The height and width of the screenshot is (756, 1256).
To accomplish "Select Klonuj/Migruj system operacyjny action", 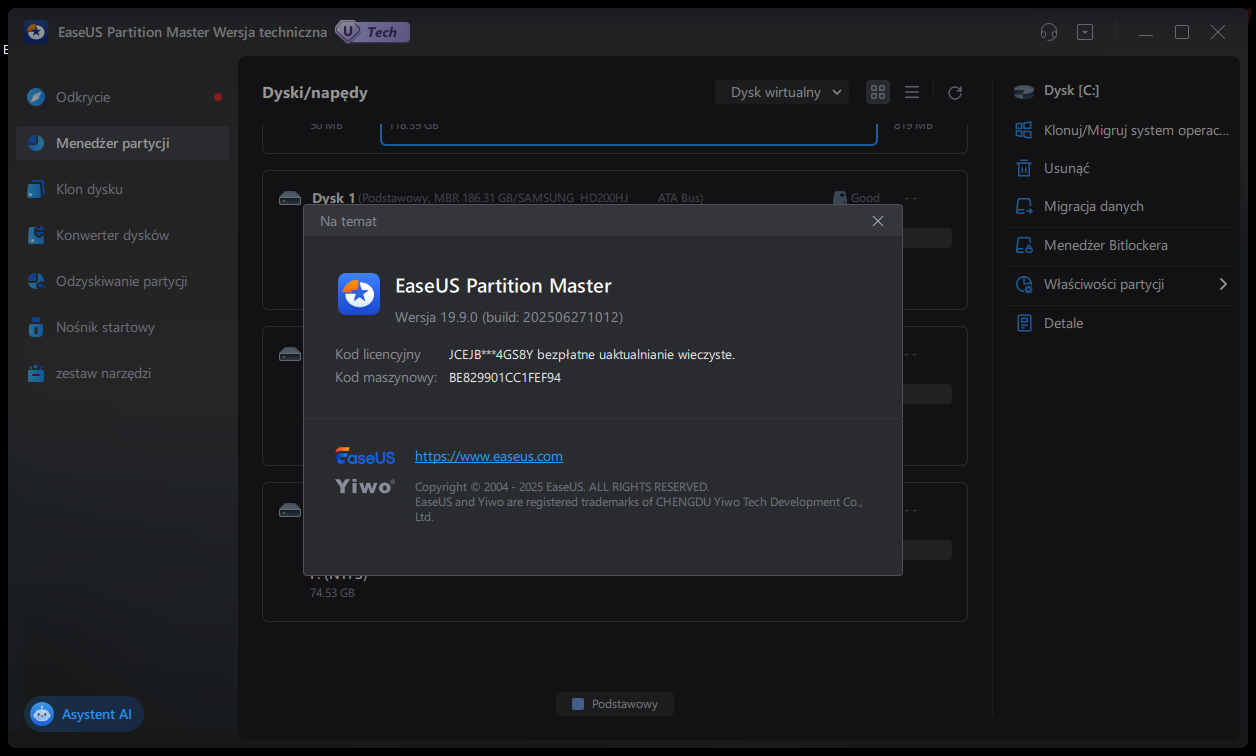I will click(1122, 130).
